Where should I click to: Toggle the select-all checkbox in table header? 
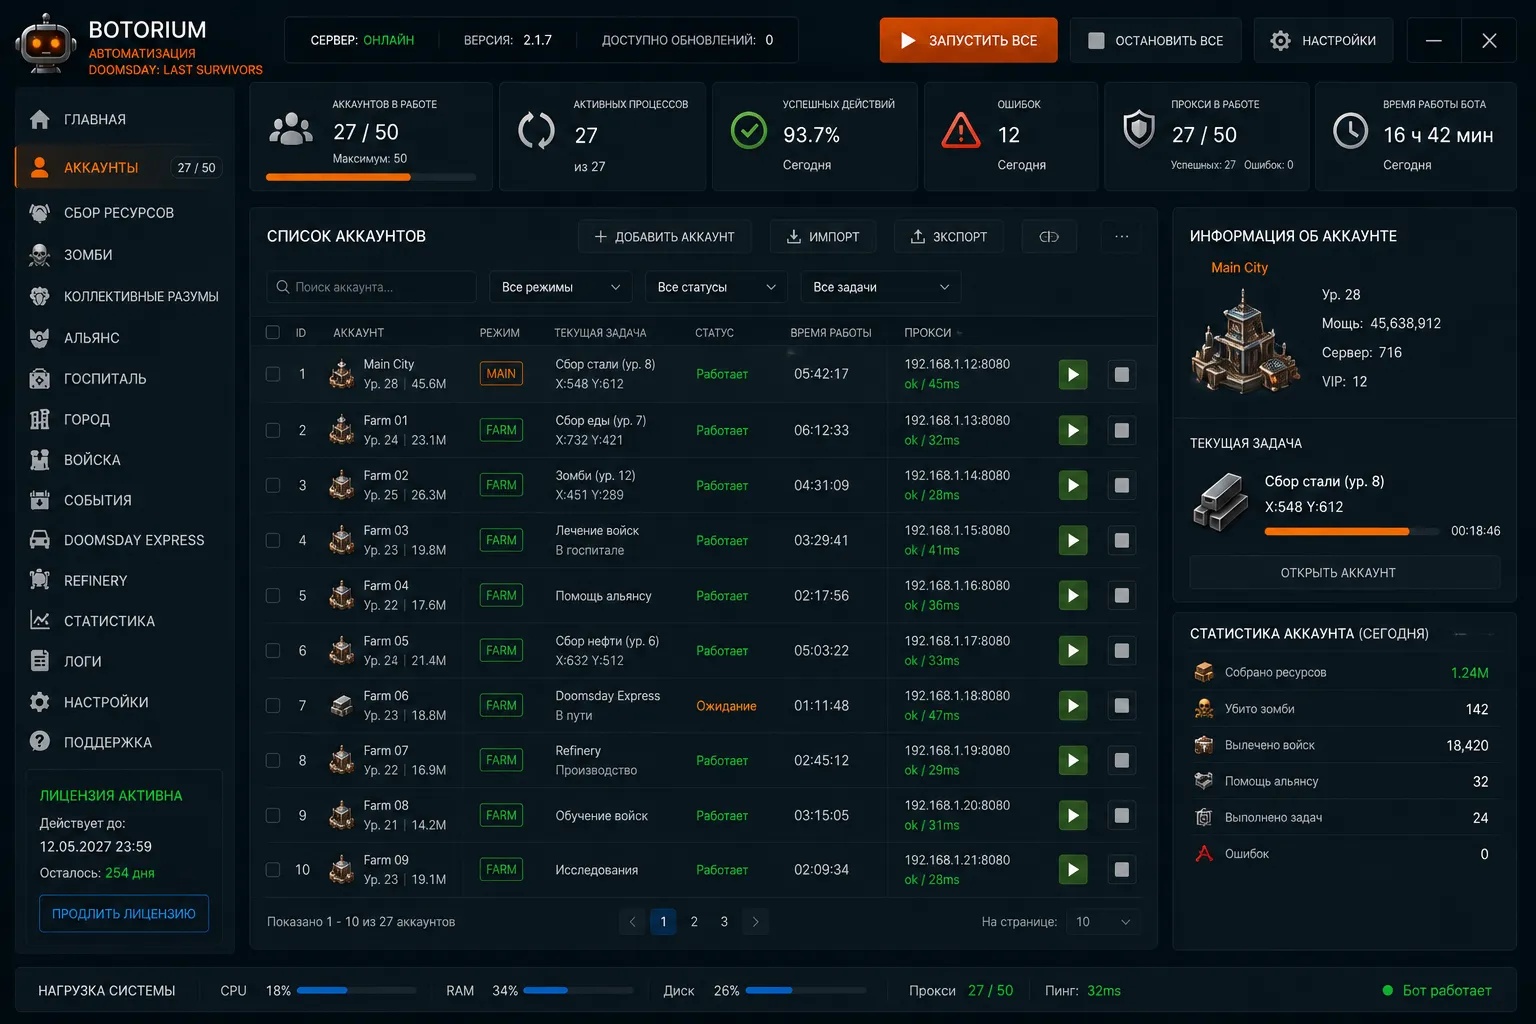pos(273,332)
